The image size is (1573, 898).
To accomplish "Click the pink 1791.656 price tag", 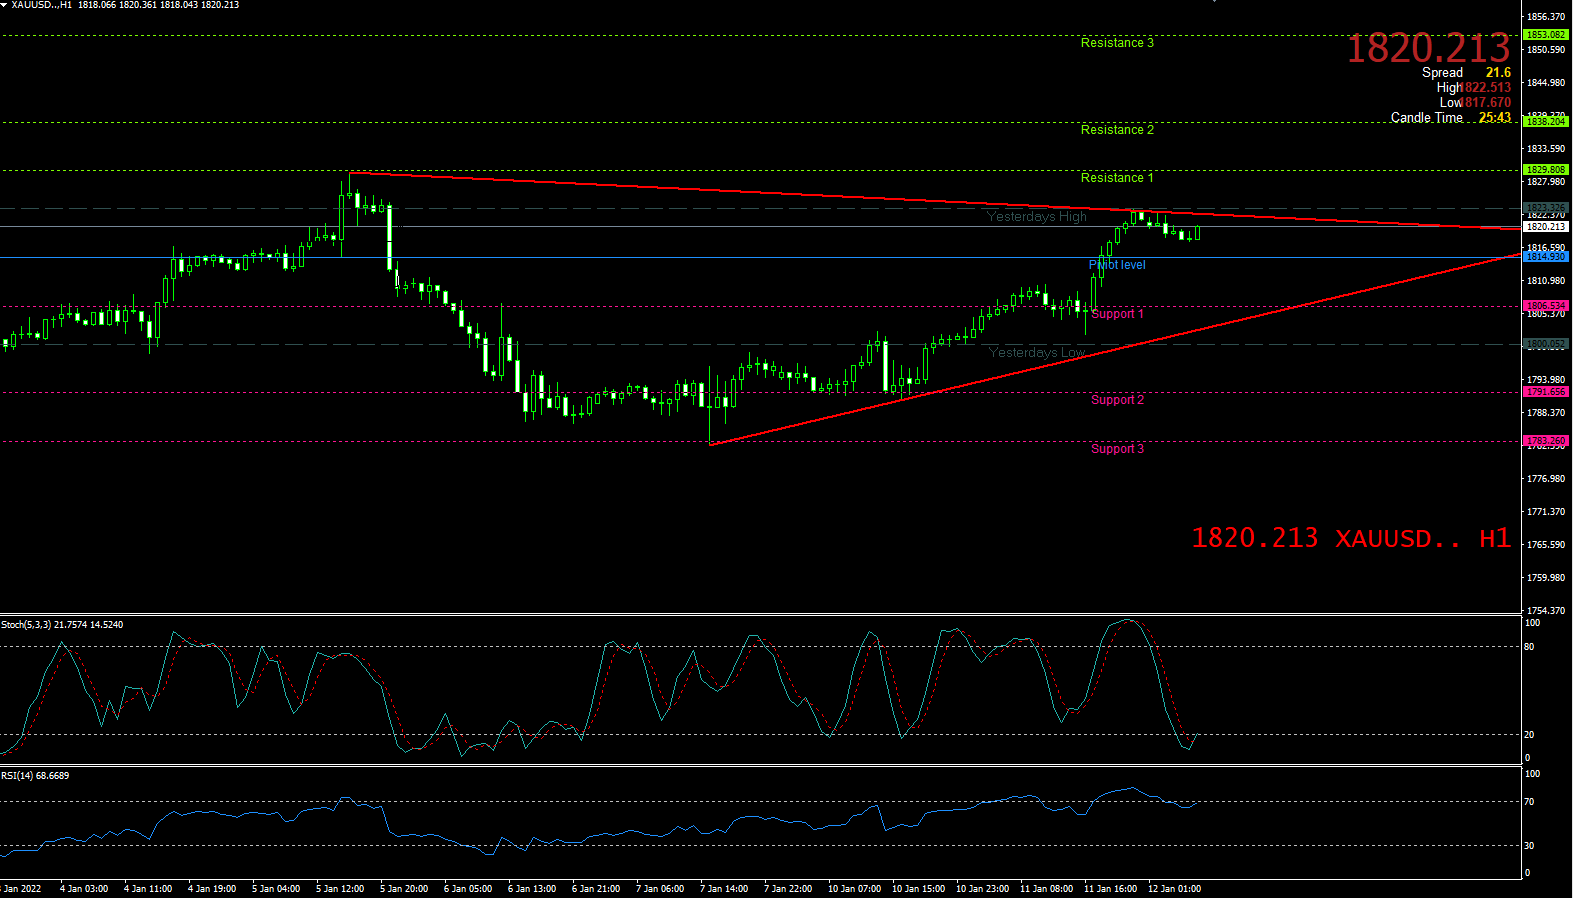I will (x=1545, y=392).
